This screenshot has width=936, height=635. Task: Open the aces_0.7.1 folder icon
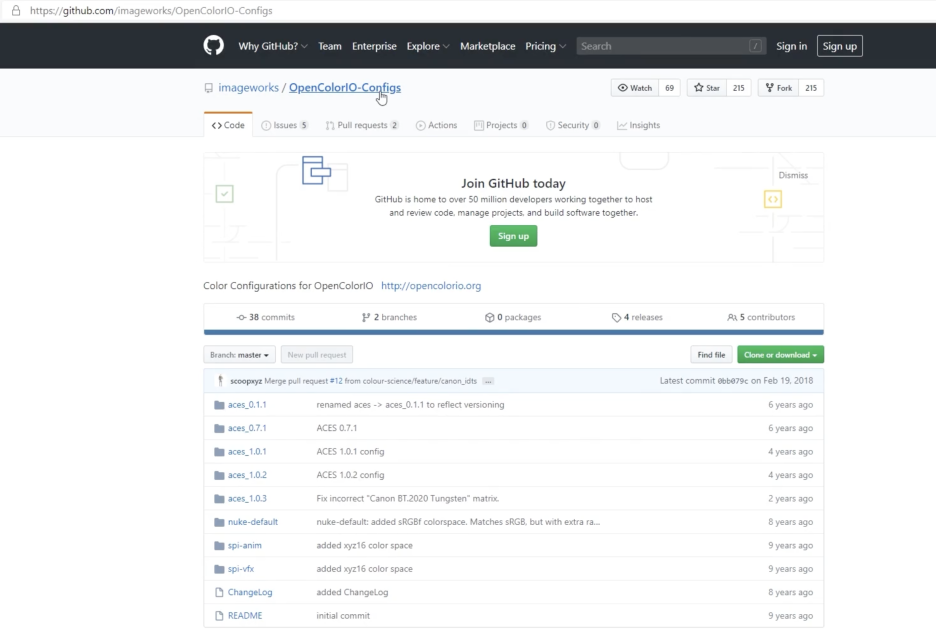(x=219, y=428)
